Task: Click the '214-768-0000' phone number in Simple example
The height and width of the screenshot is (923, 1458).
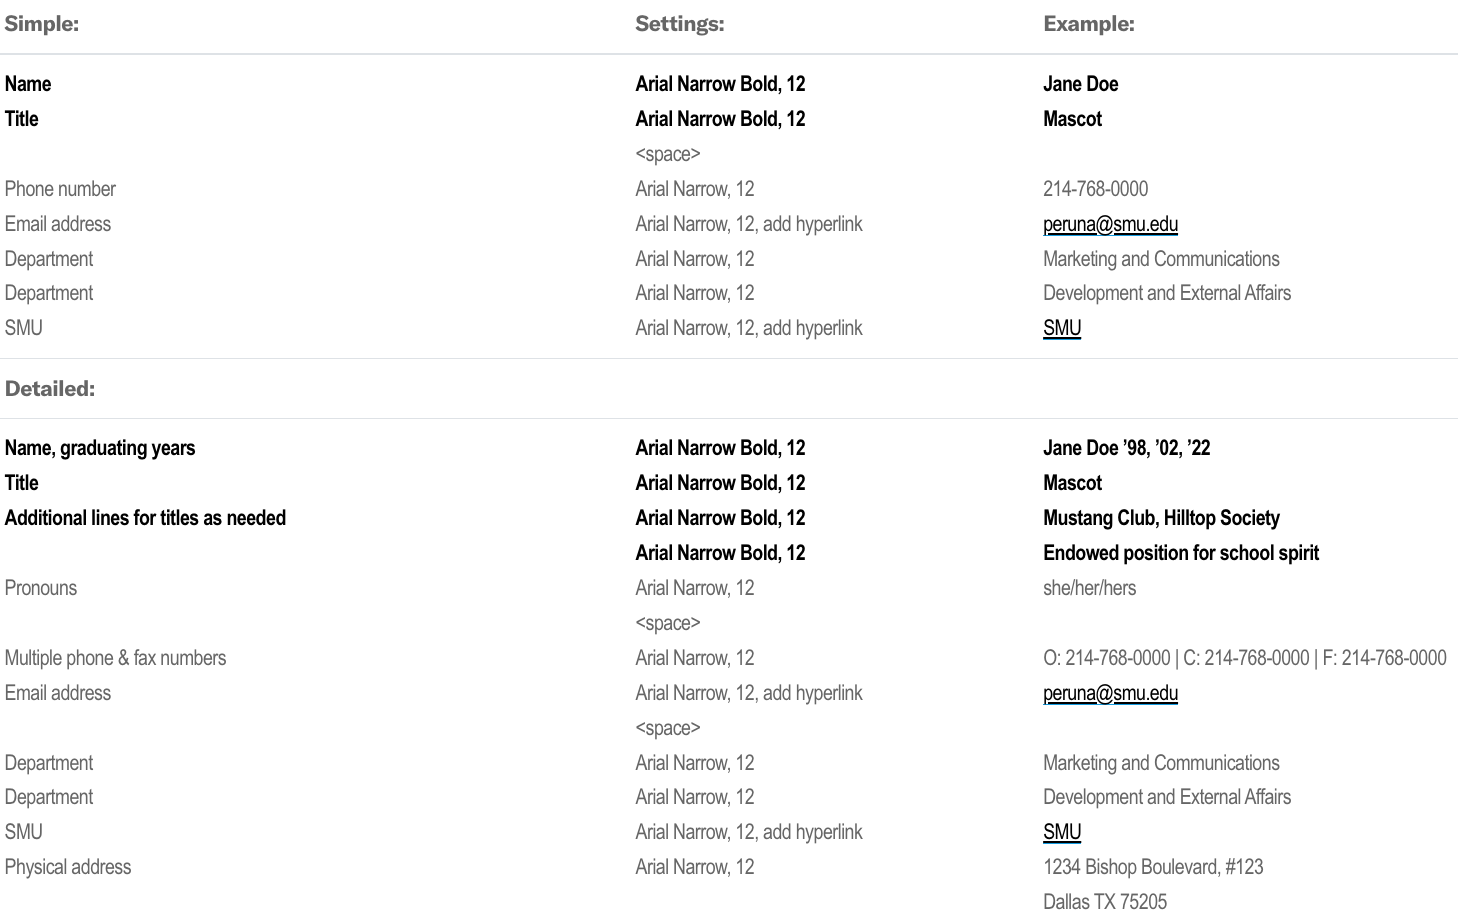Action: click(1095, 189)
